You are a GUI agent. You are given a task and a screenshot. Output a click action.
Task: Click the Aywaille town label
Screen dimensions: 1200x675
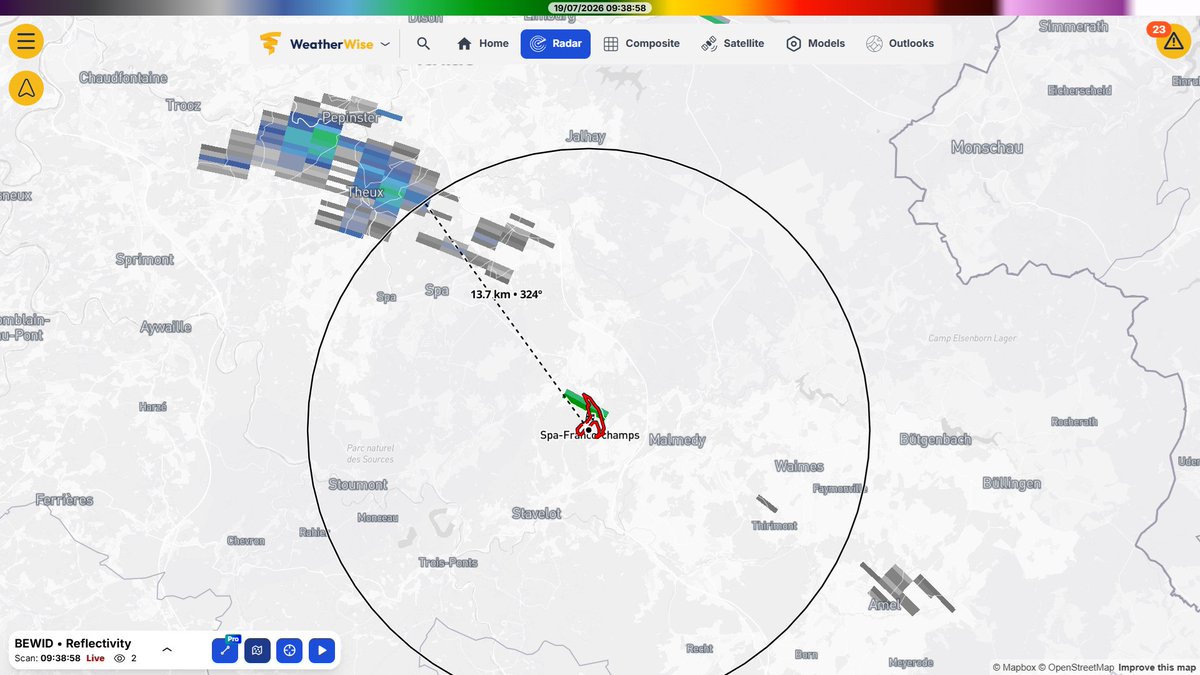[166, 327]
